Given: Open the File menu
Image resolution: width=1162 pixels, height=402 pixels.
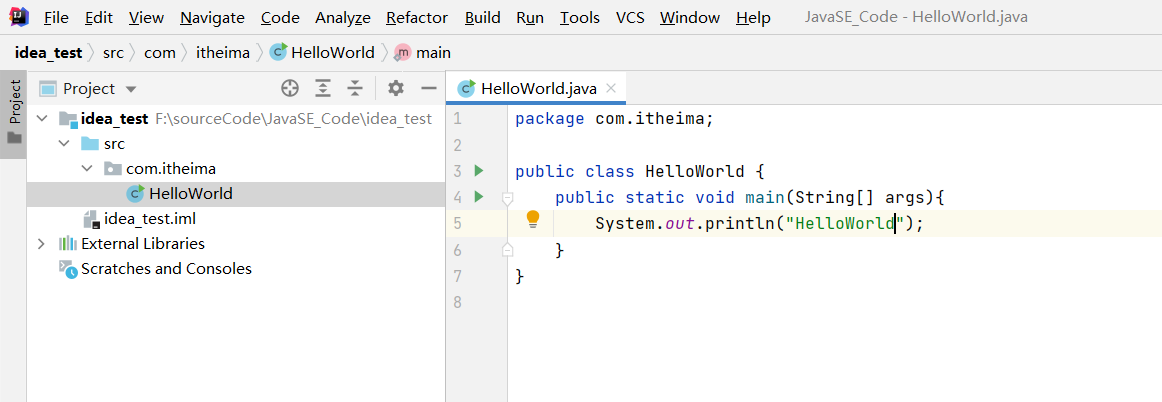Looking at the screenshot, I should click(x=56, y=17).
